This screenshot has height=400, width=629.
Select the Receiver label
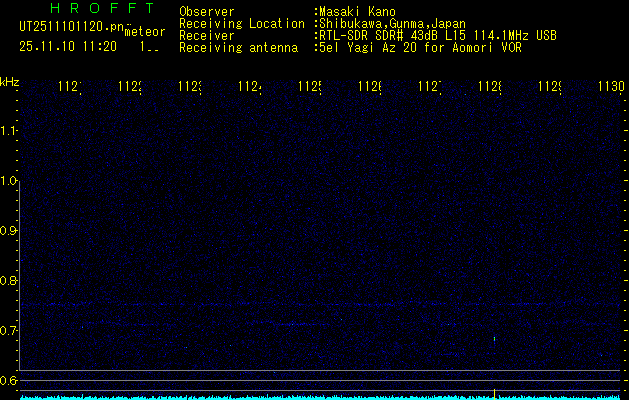pos(207,36)
